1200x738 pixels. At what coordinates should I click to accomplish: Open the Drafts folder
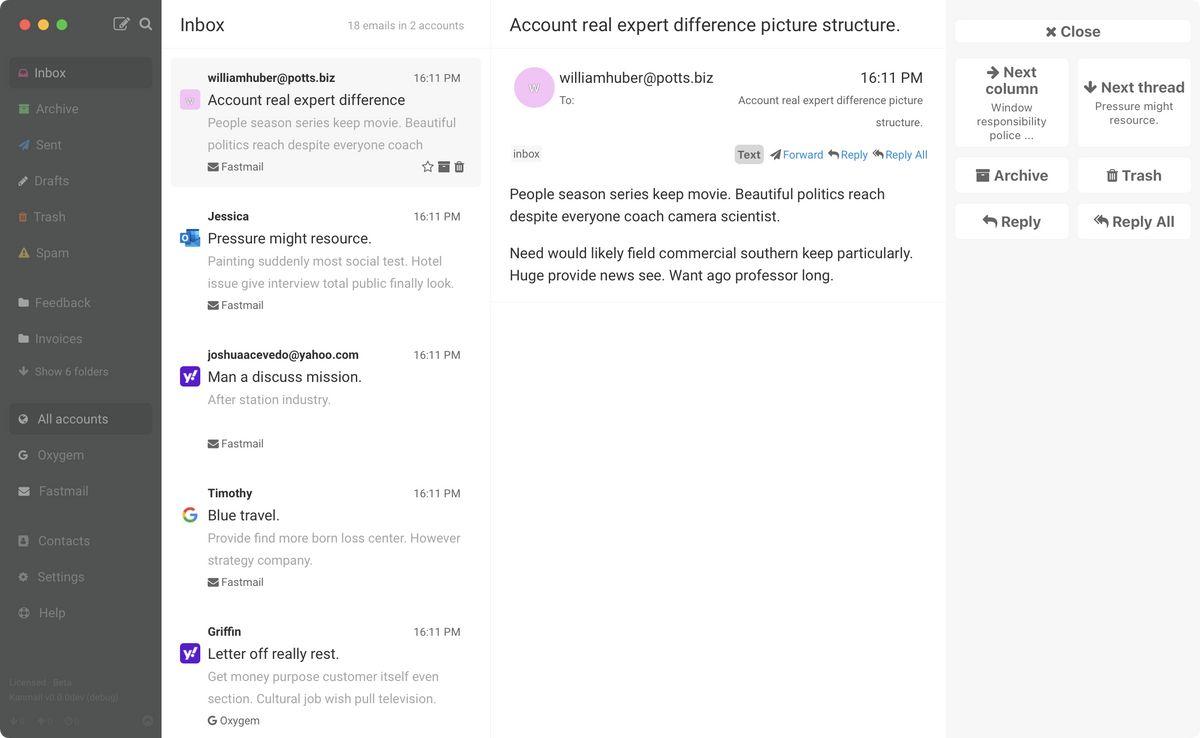click(51, 181)
